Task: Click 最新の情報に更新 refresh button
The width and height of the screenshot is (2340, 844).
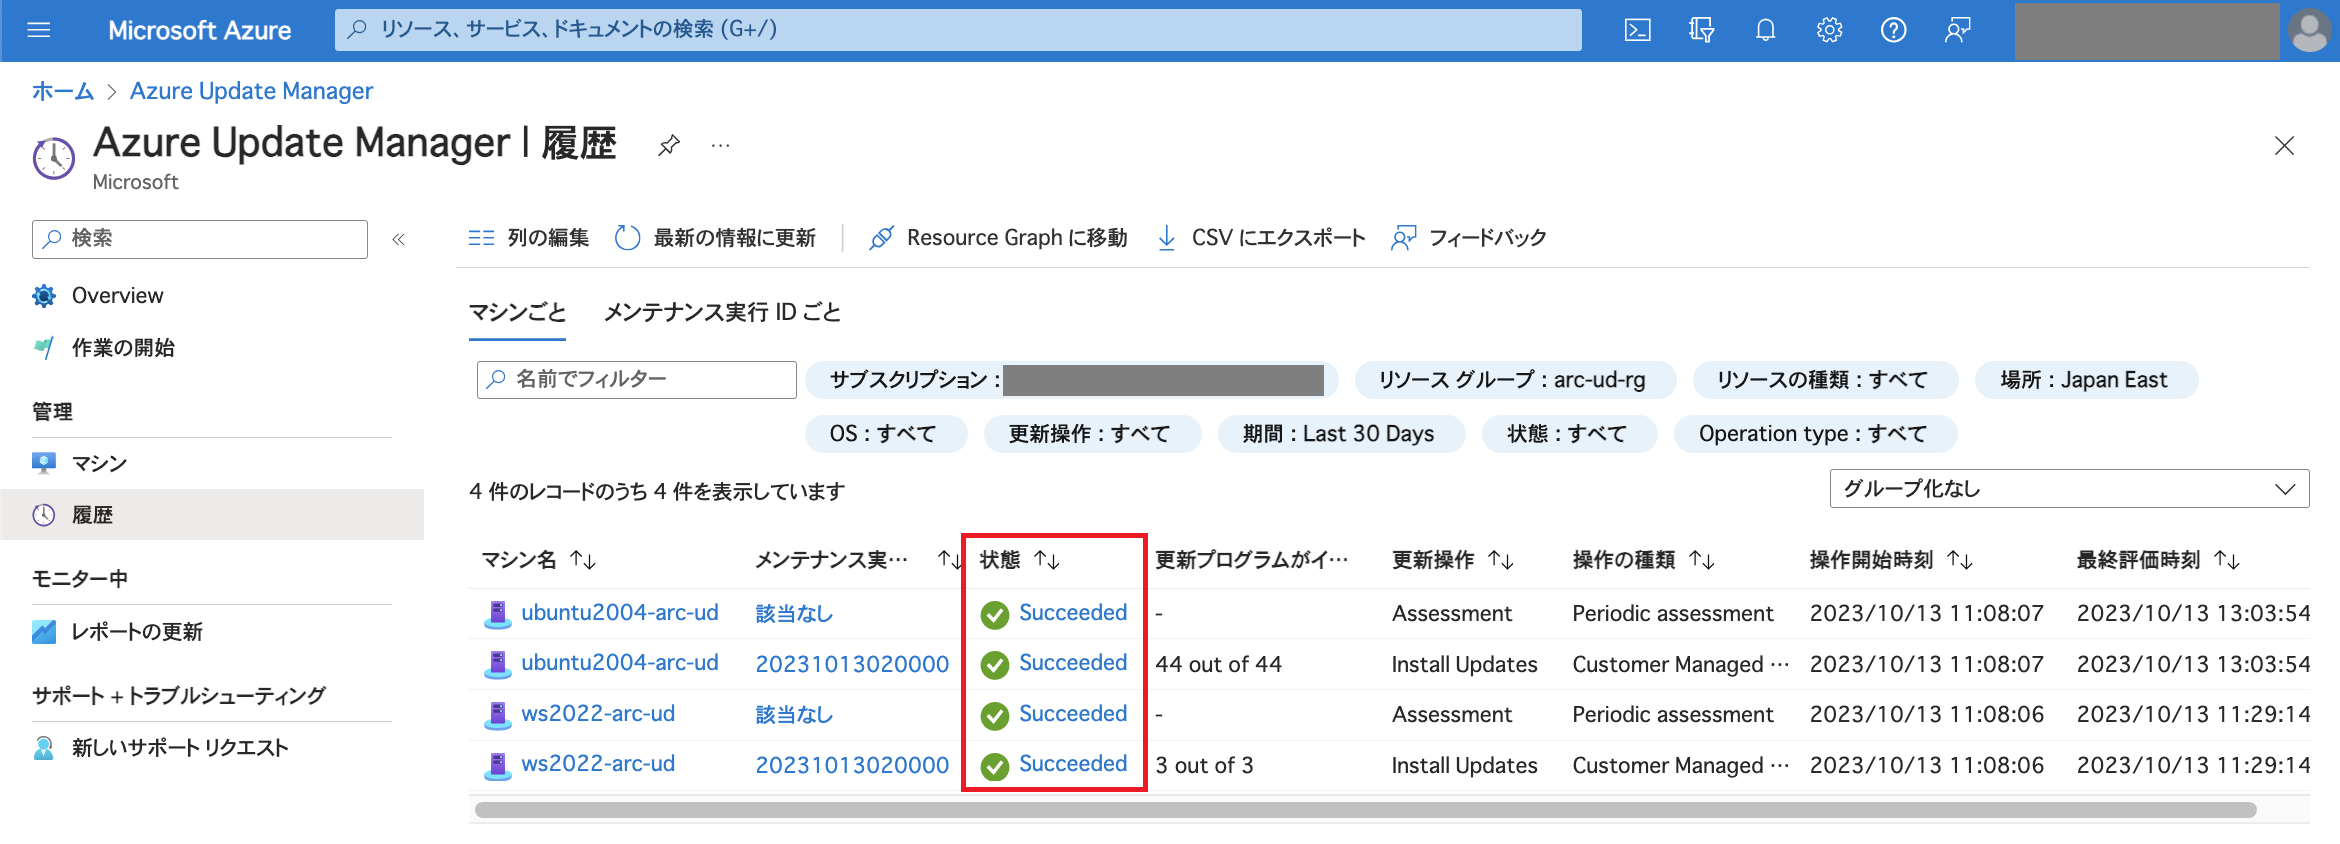Action: pyautogui.click(x=716, y=238)
